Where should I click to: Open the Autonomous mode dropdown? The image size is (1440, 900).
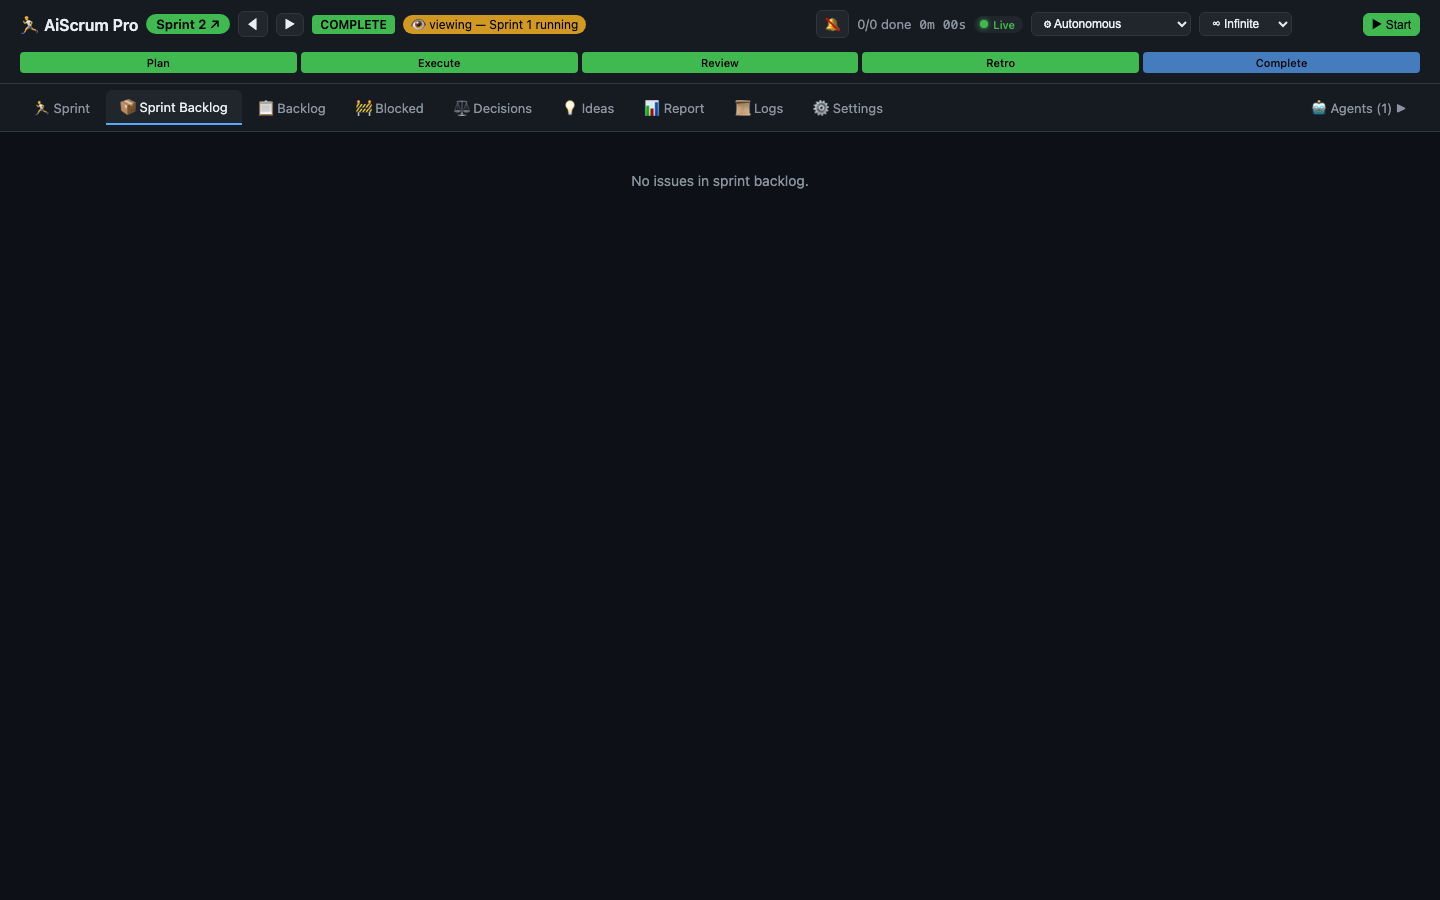pyautogui.click(x=1110, y=24)
